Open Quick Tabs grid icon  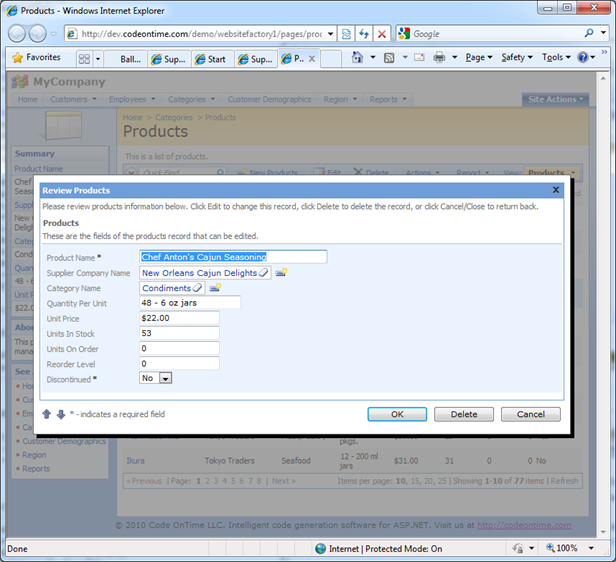[x=84, y=59]
